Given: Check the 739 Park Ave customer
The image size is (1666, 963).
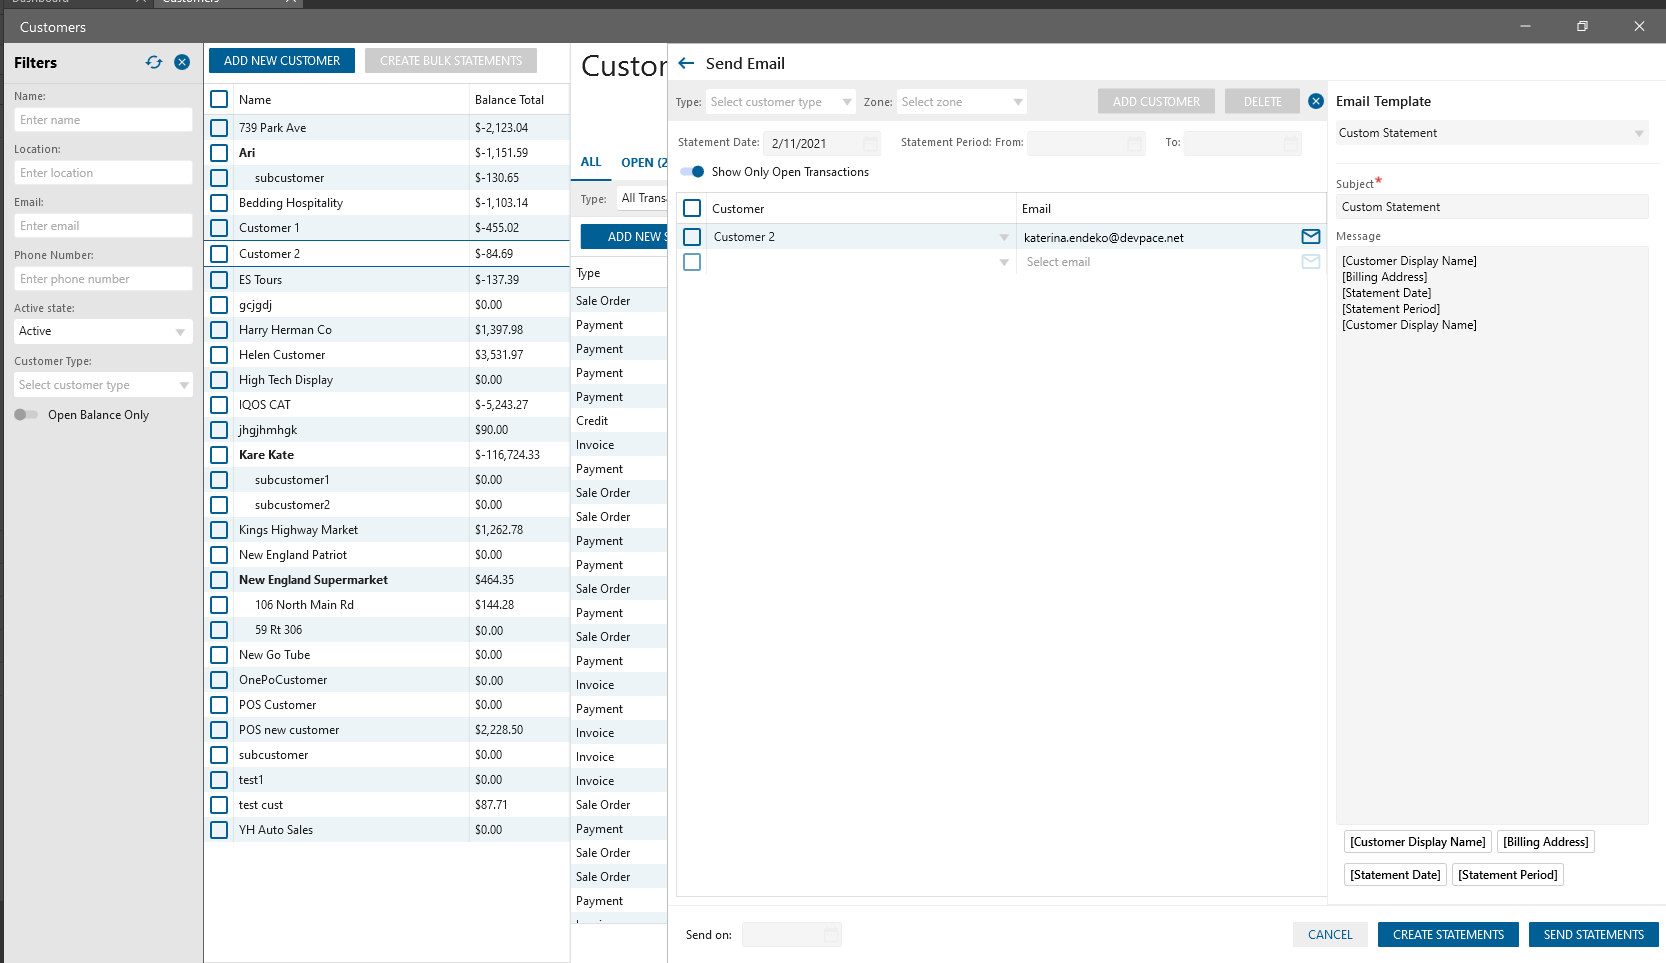Looking at the screenshot, I should coord(219,128).
